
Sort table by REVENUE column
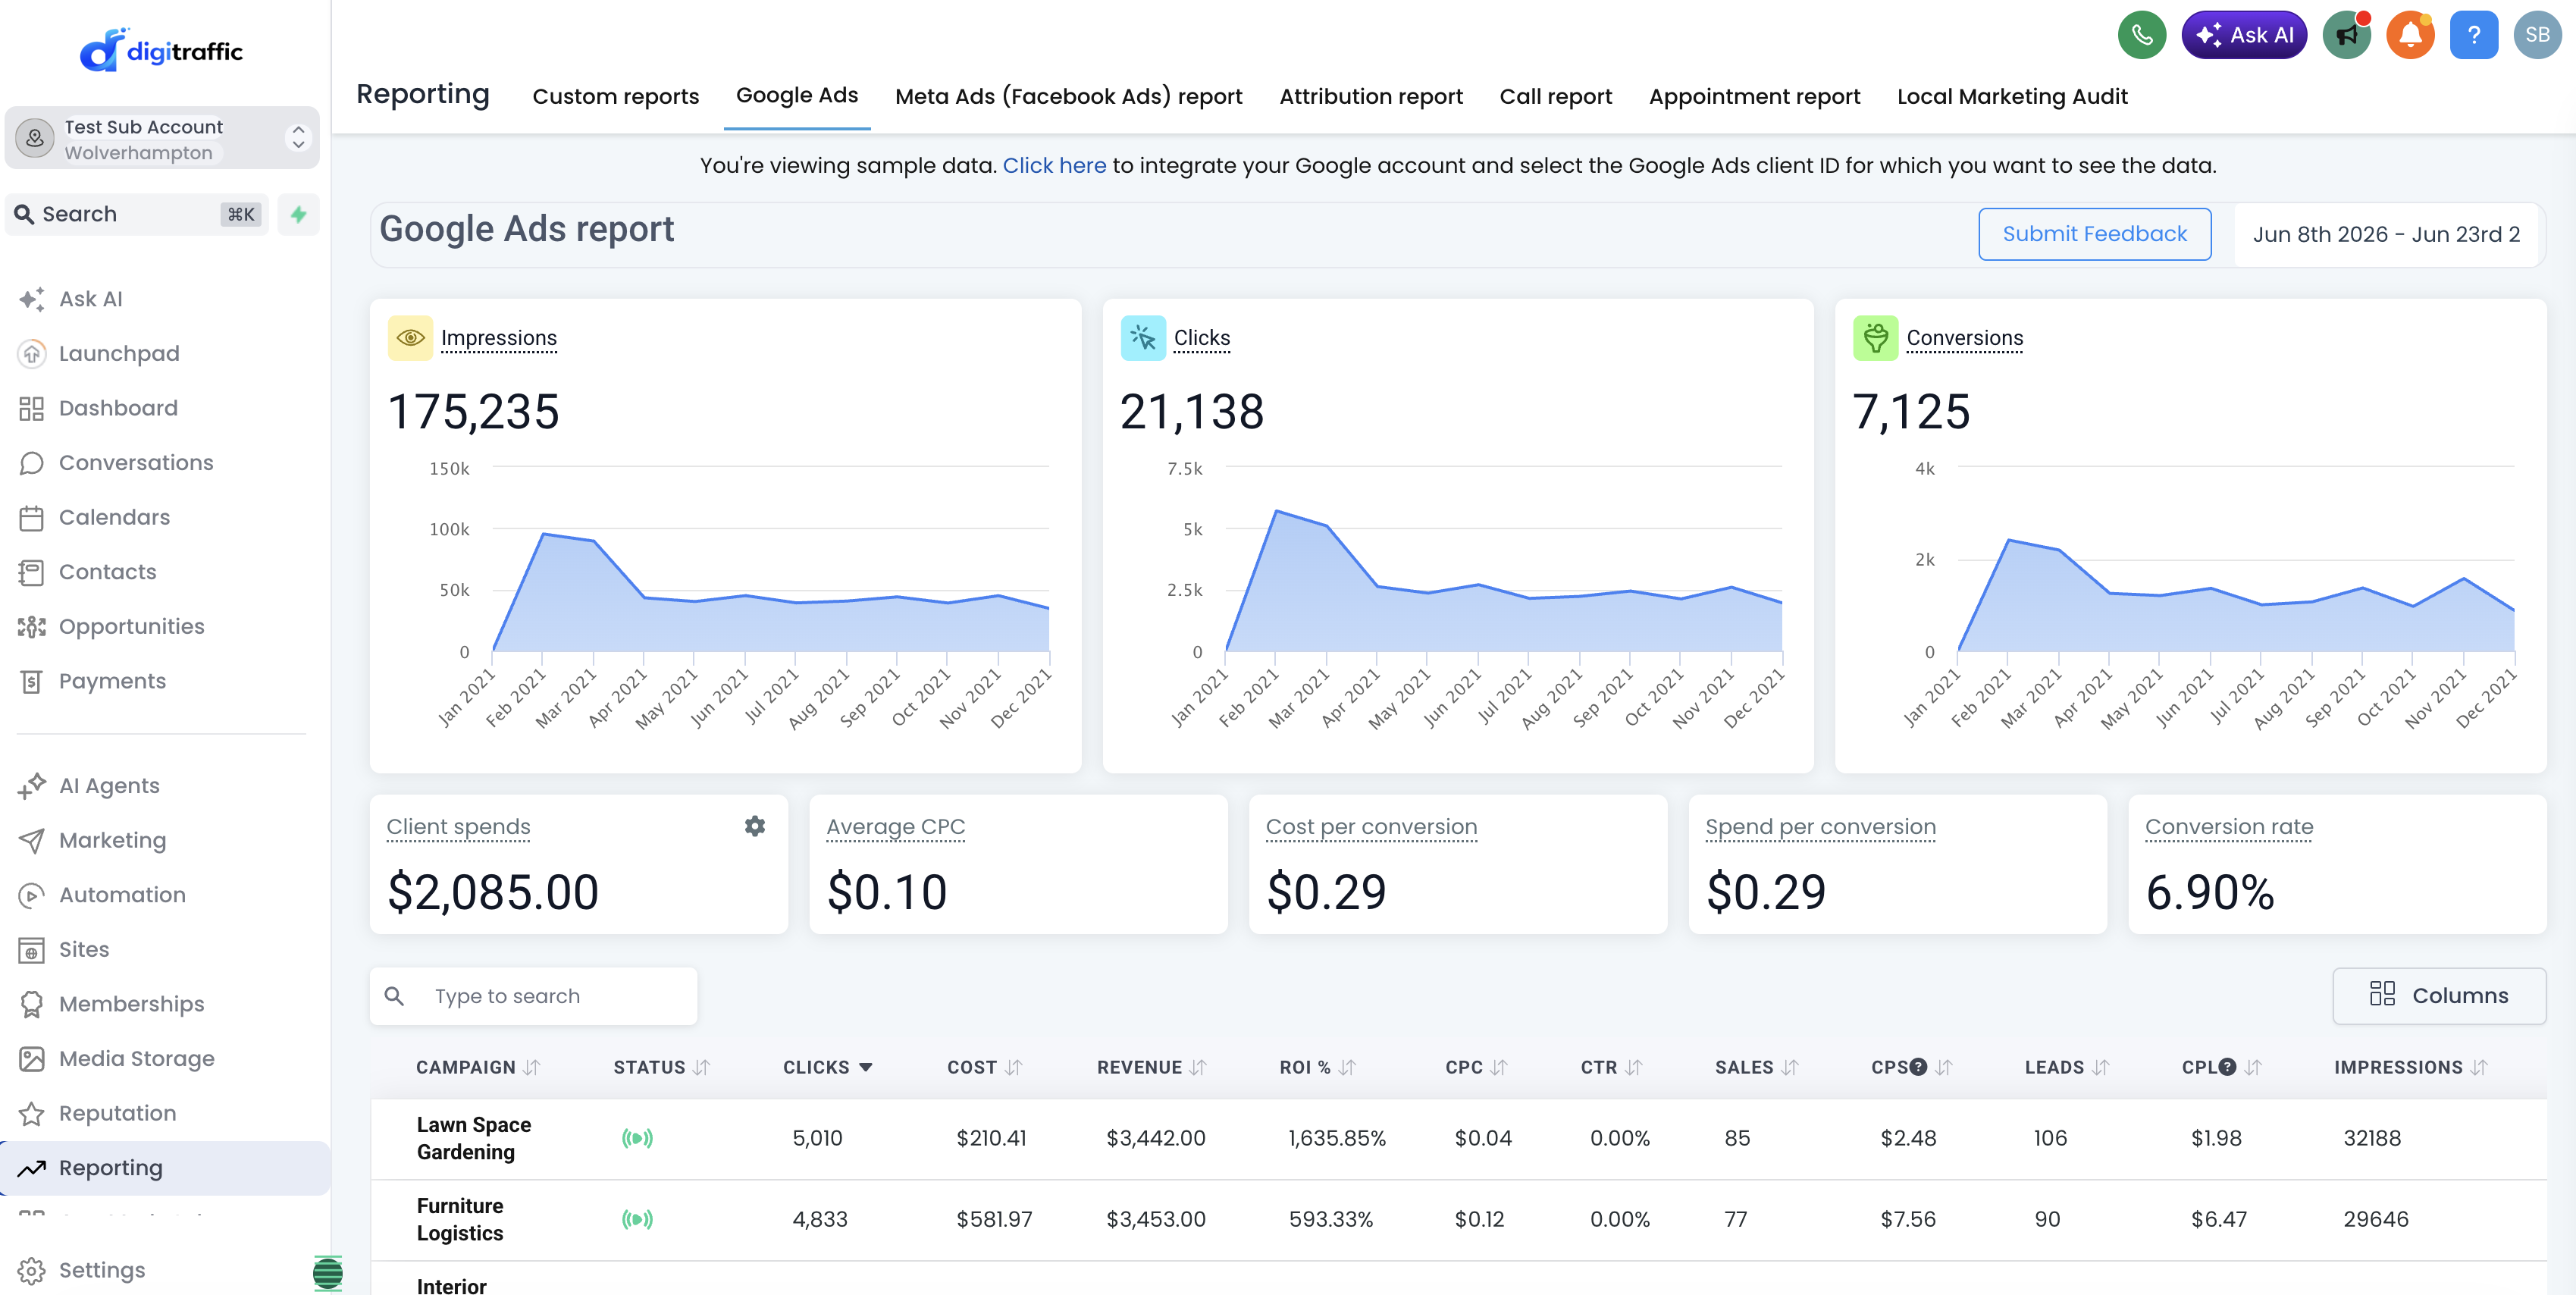(1151, 1067)
